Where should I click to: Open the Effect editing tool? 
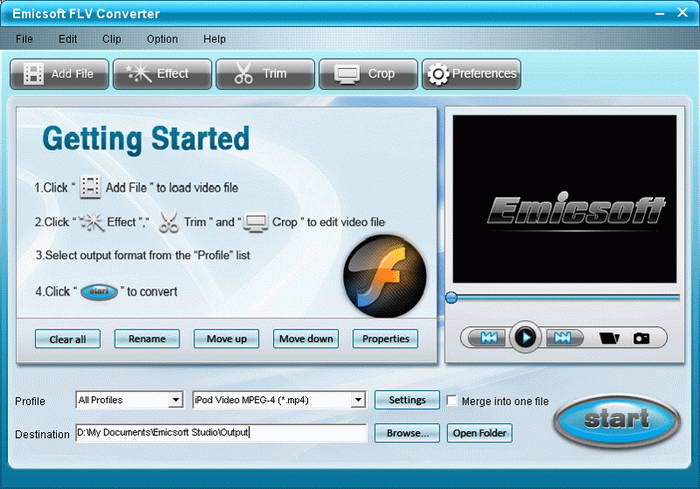coord(162,74)
